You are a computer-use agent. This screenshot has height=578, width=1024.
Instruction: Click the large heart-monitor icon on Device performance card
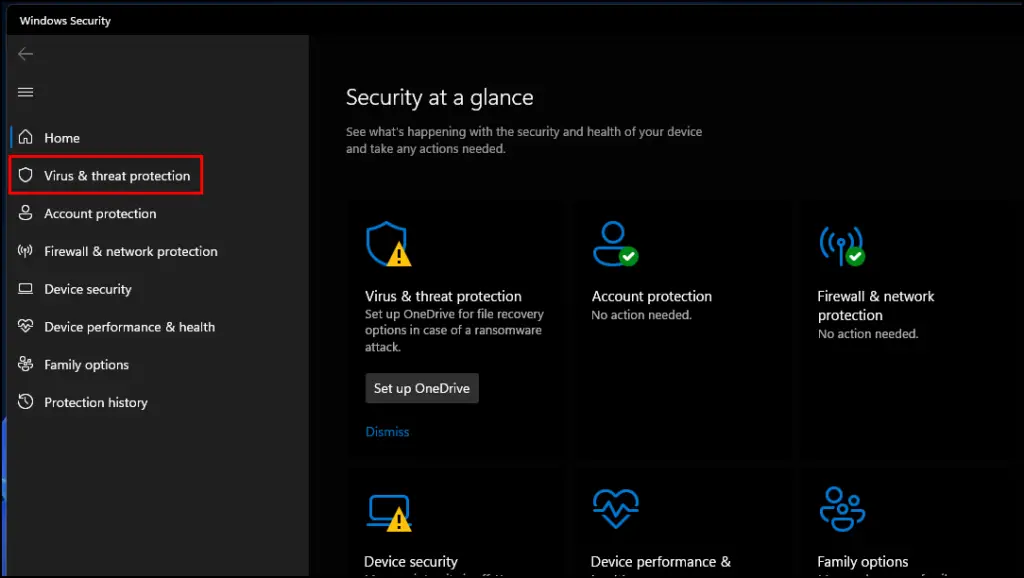[616, 508]
